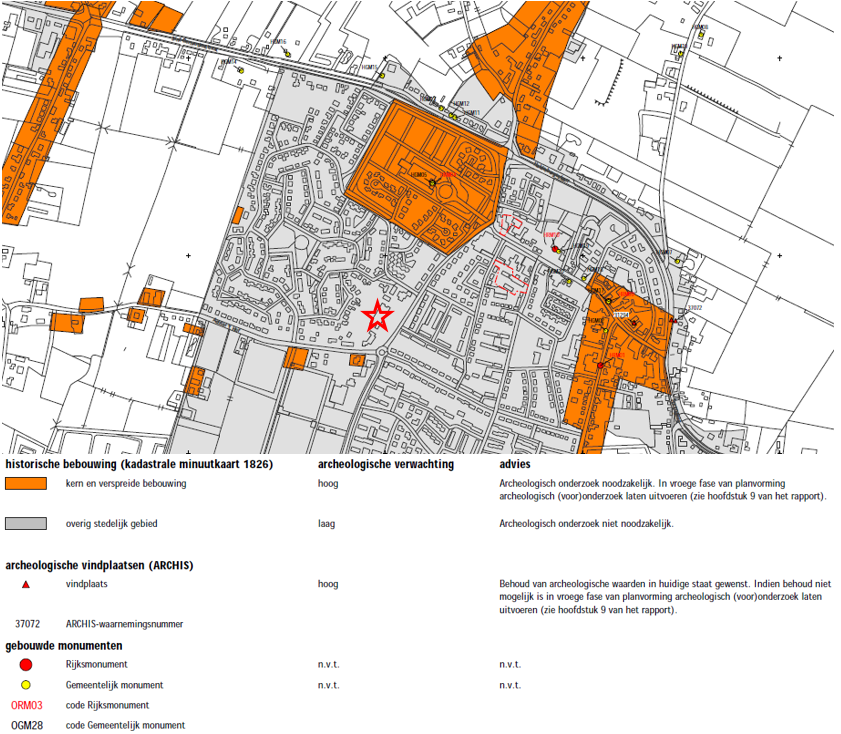
Task: Click the small roundabout below the red star
Action: [x=381, y=352]
